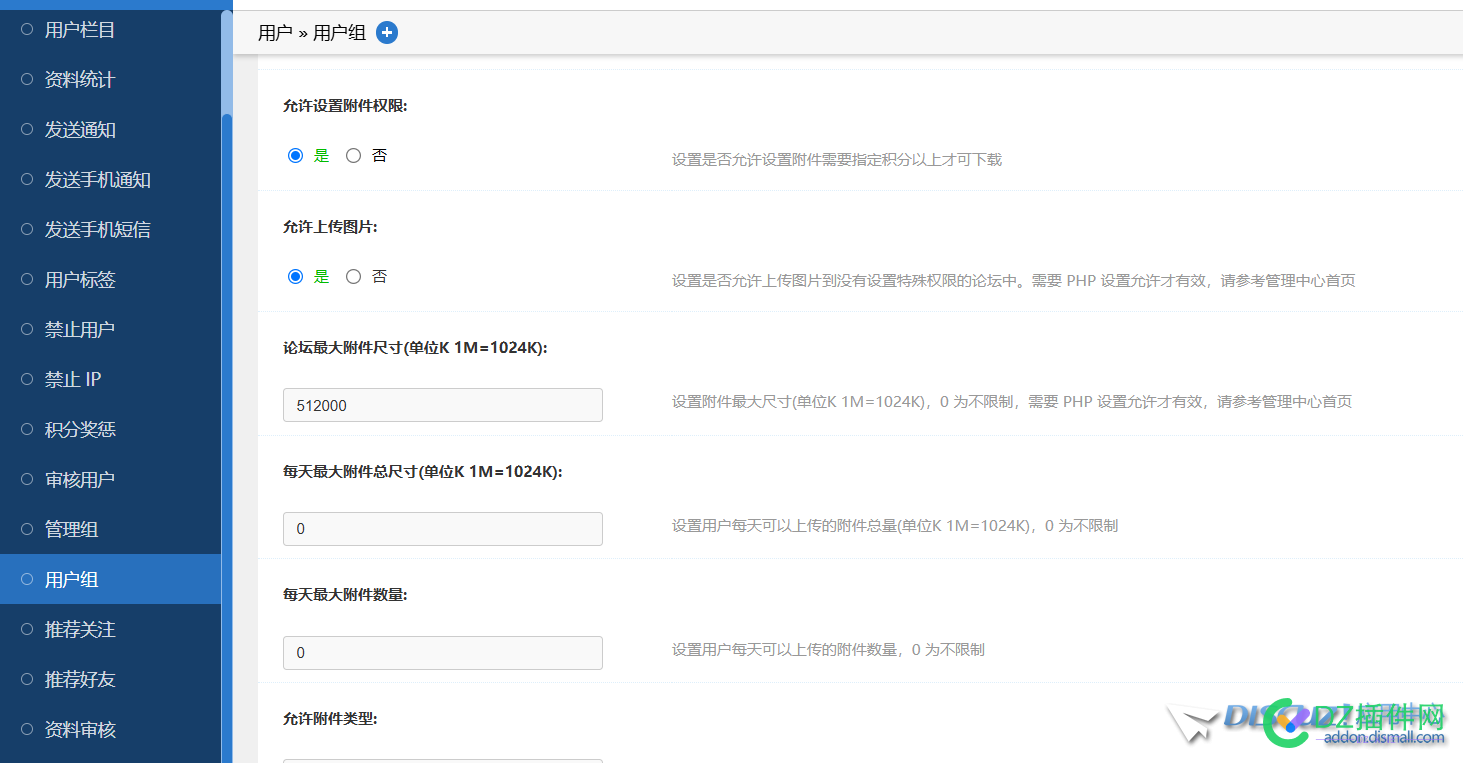Select 是 for 允许设置附件权限

[x=295, y=156]
